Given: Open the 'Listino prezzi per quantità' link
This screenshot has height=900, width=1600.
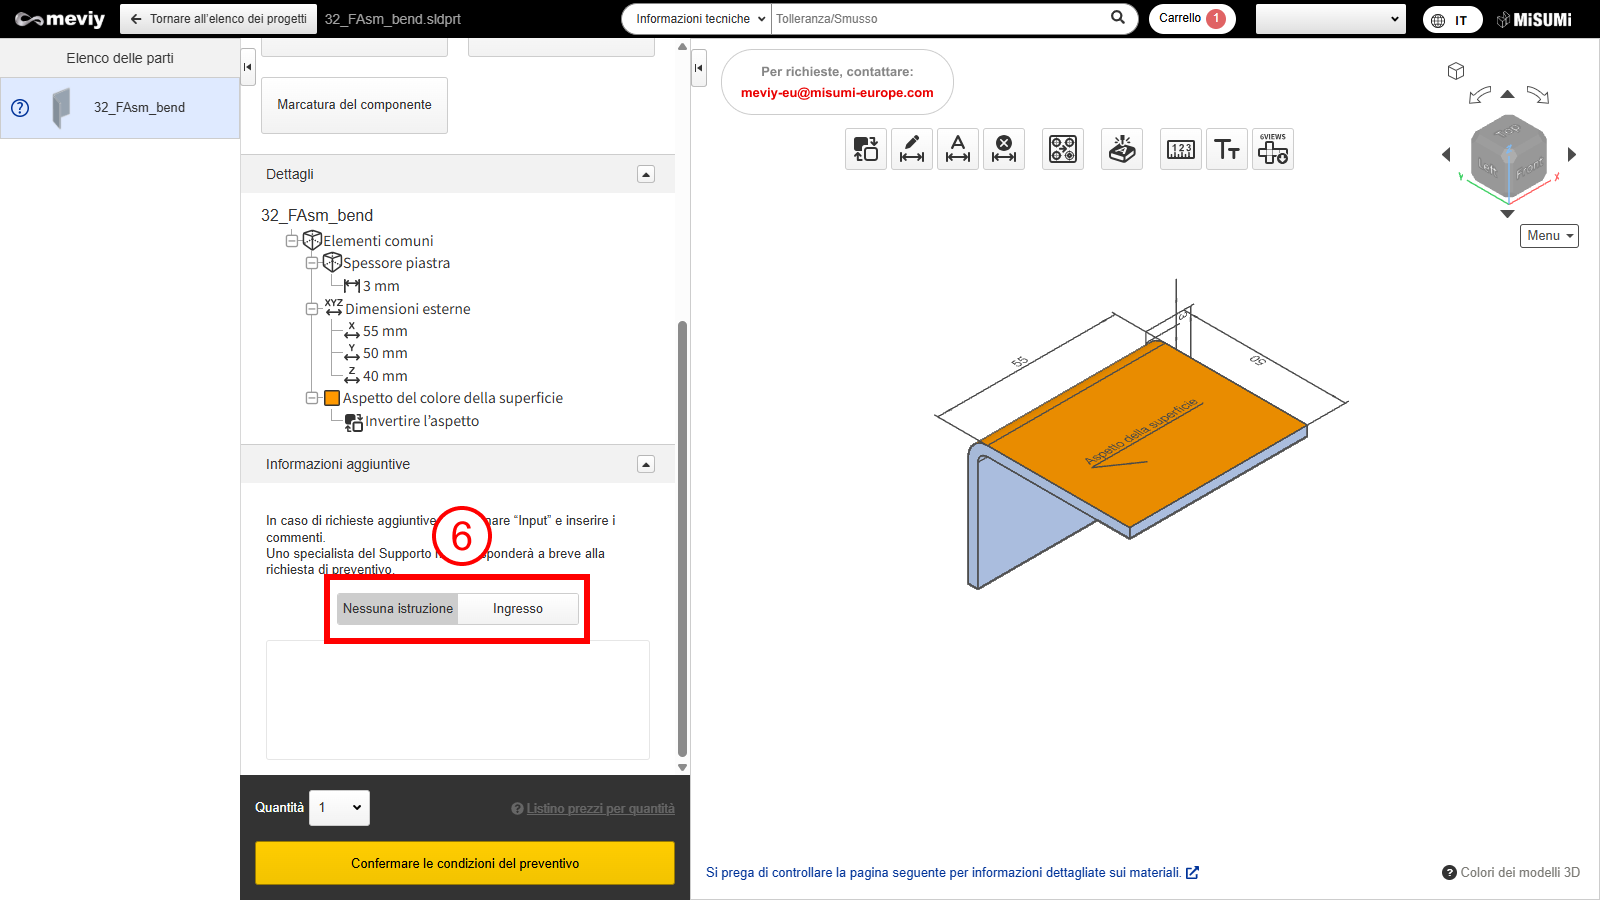Looking at the screenshot, I should (600, 809).
